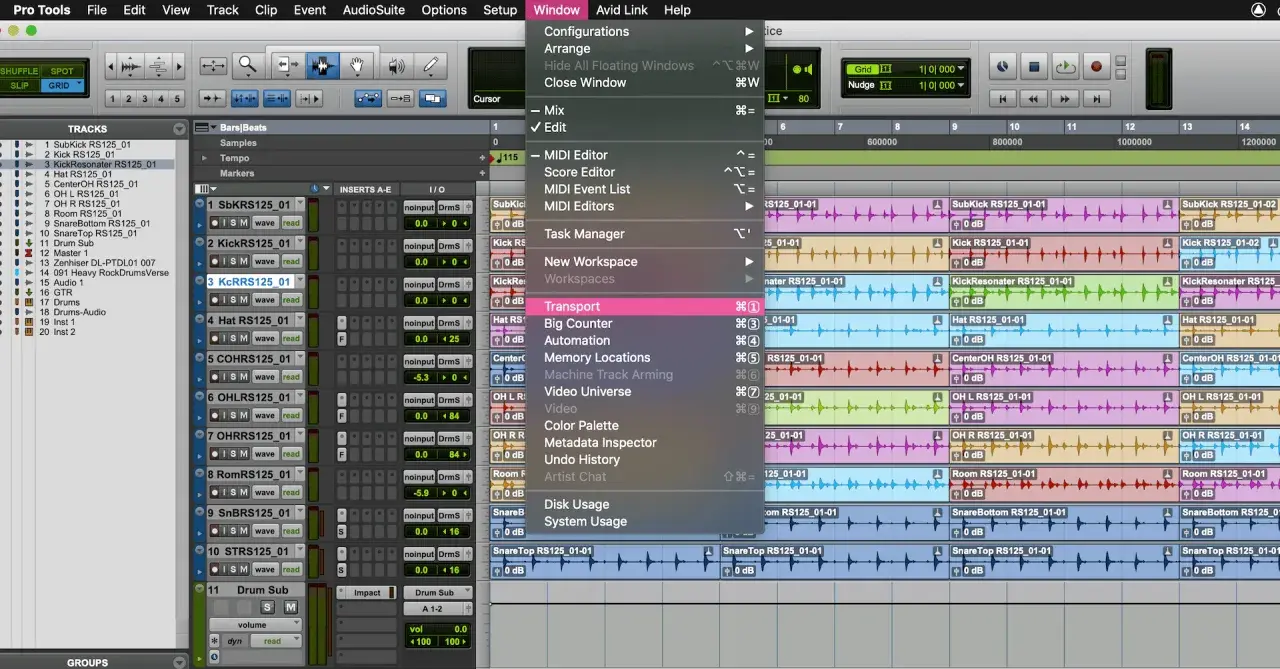
Task: Toggle Automation Follows Edit button
Action: [x=368, y=98]
